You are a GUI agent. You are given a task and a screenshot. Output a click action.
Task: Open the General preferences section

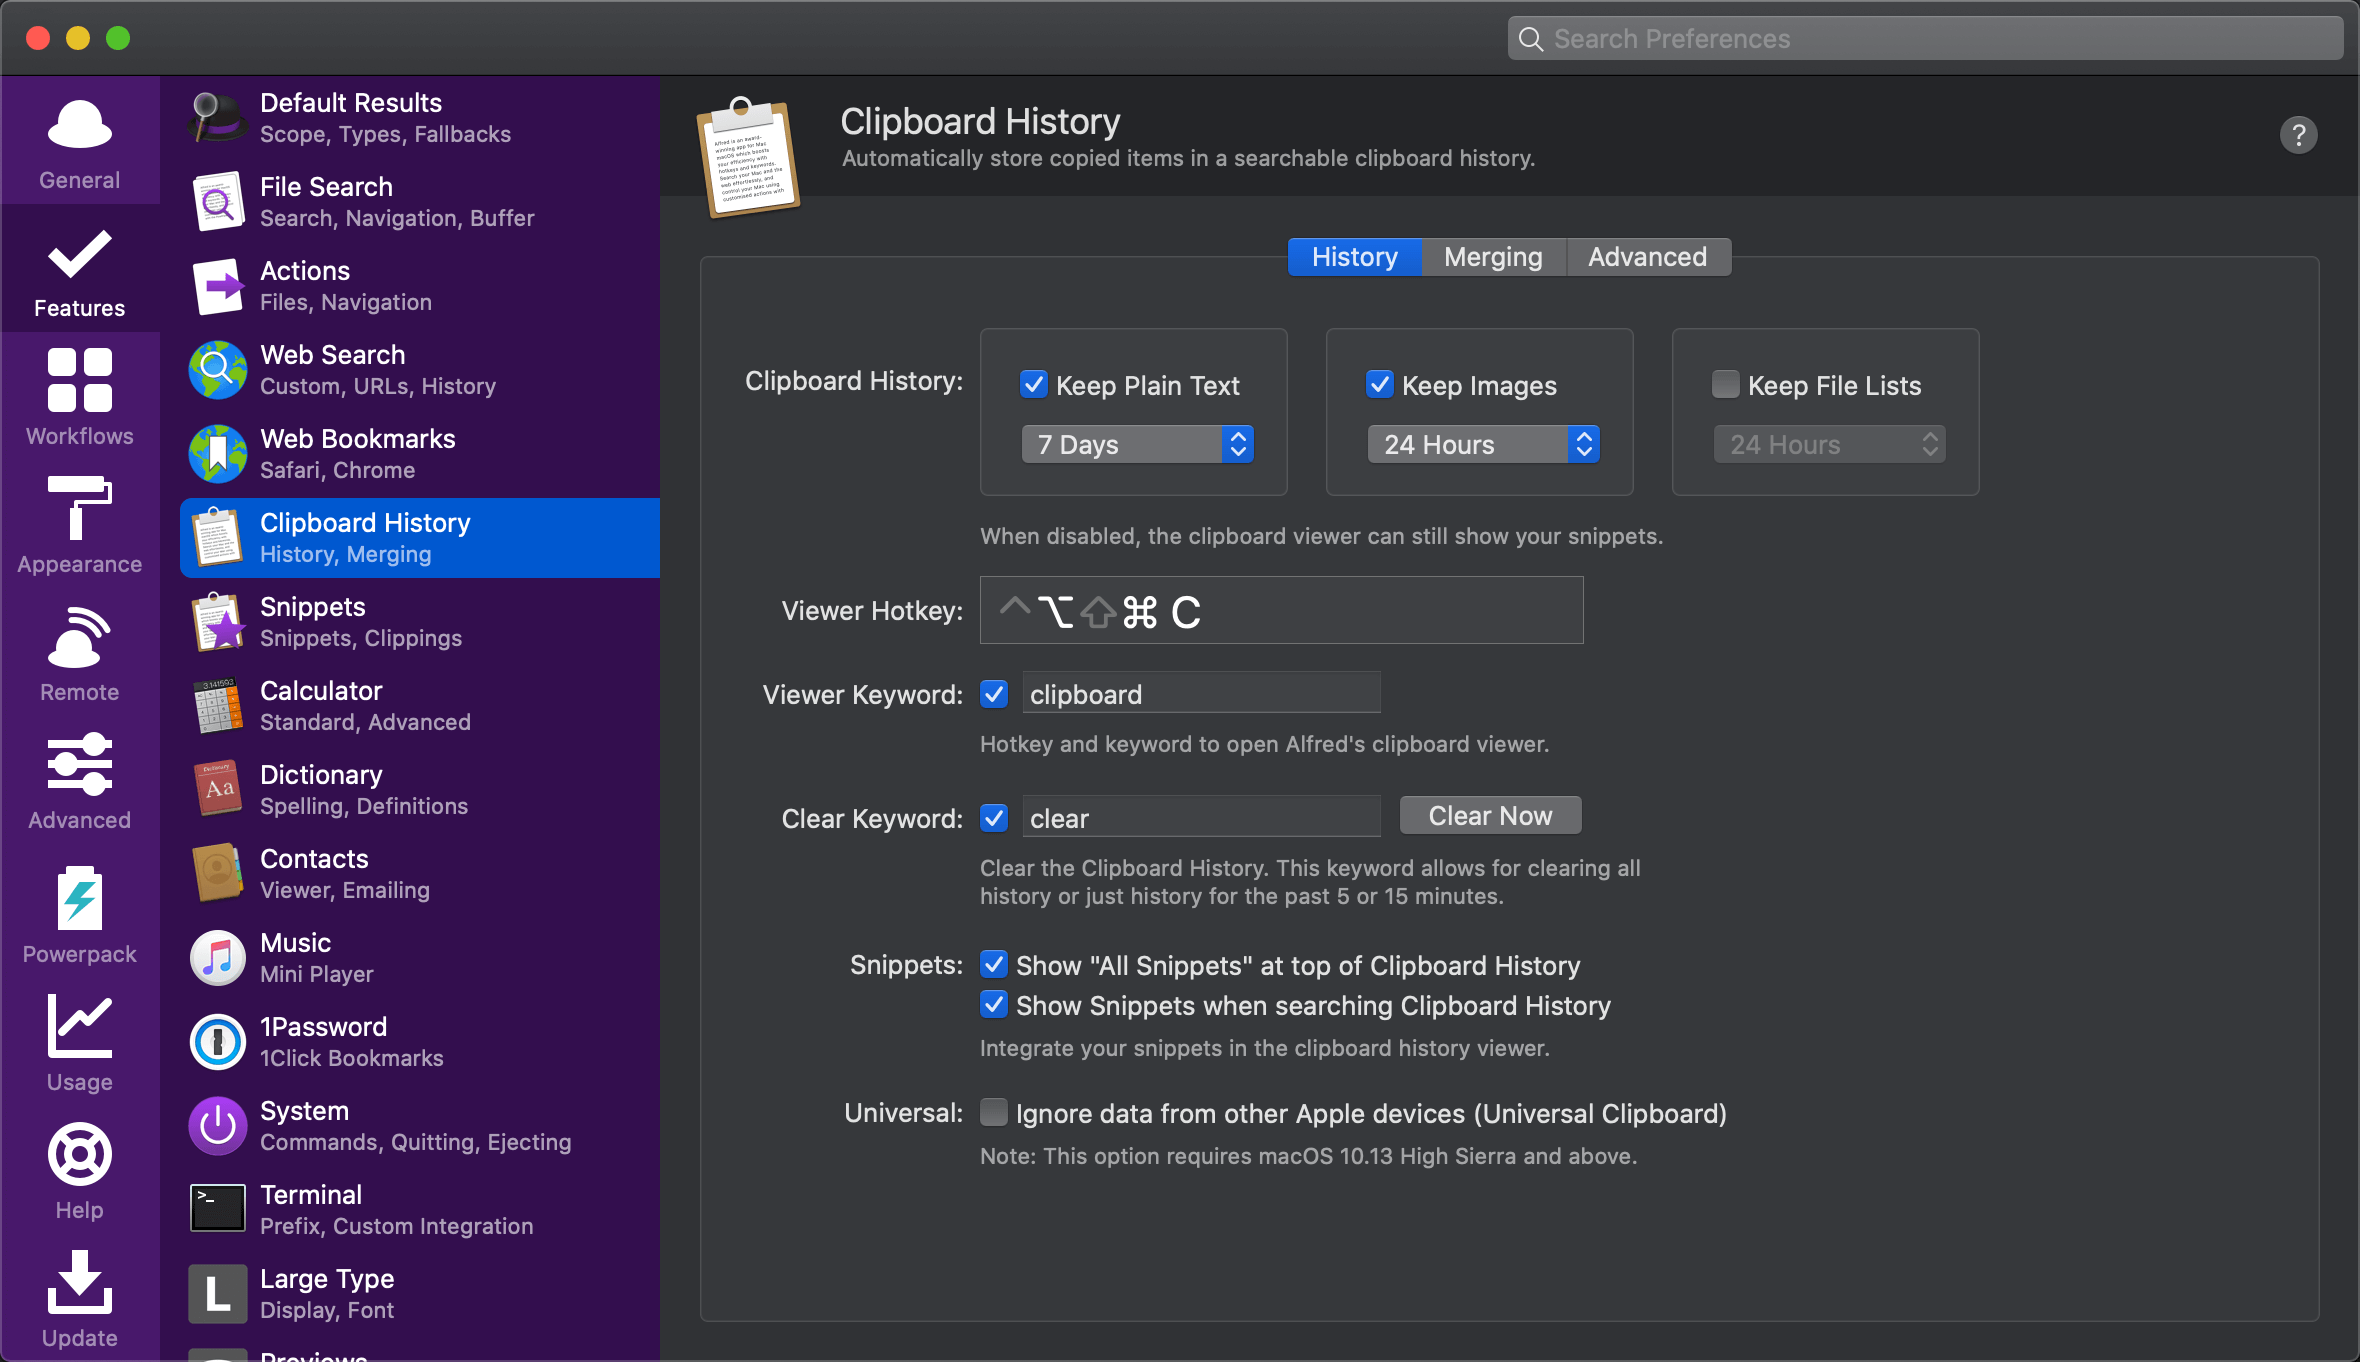[x=80, y=142]
